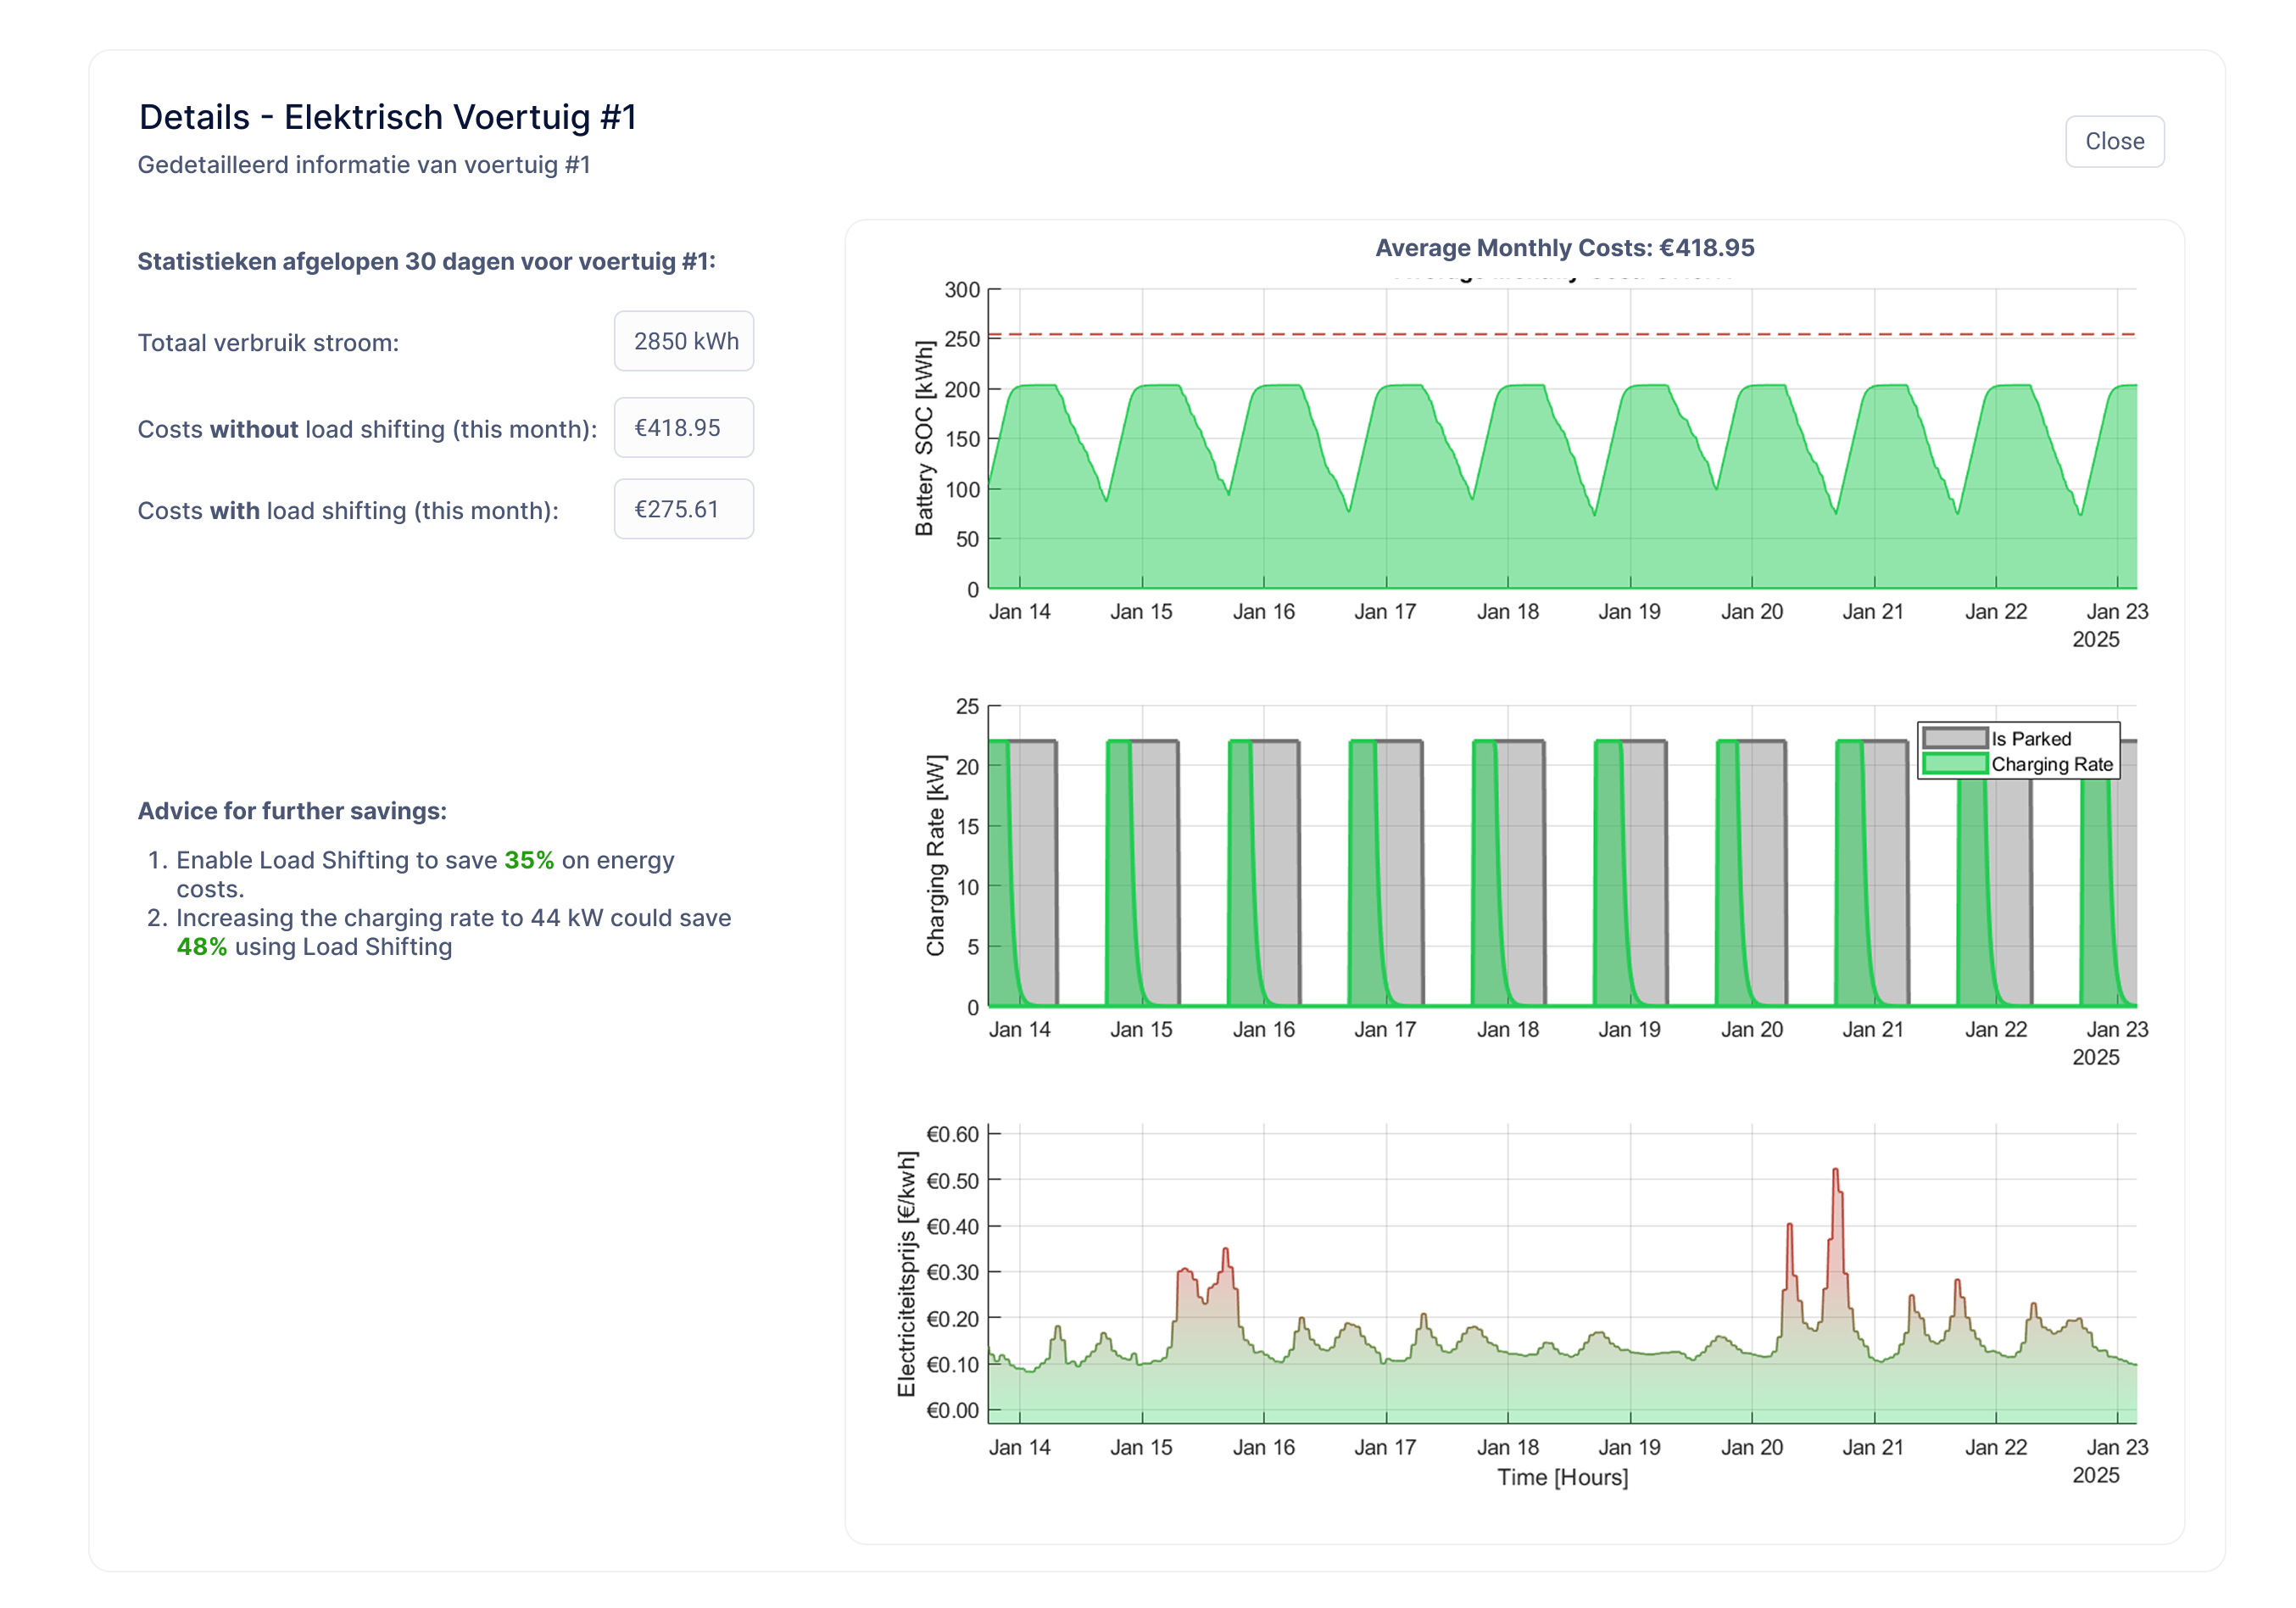Viewport: 2296px width, 1608px height.
Task: Click the €418.95 costs without load shifting field
Action: tap(684, 428)
